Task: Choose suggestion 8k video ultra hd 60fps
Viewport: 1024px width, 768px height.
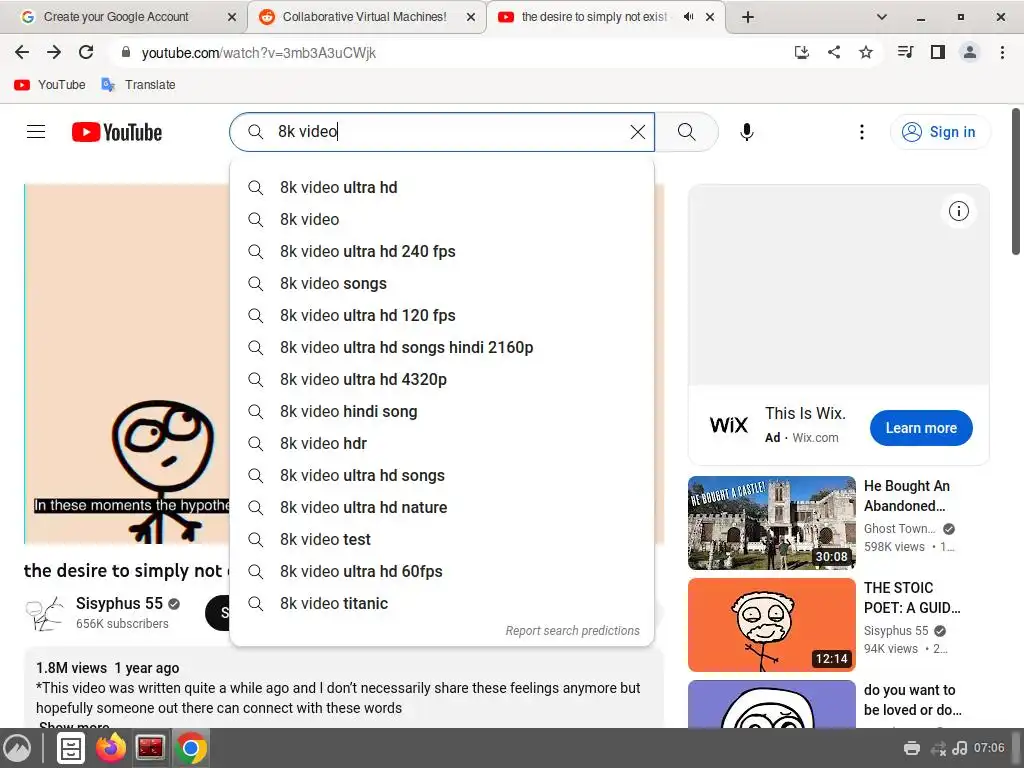Action: [x=442, y=571]
